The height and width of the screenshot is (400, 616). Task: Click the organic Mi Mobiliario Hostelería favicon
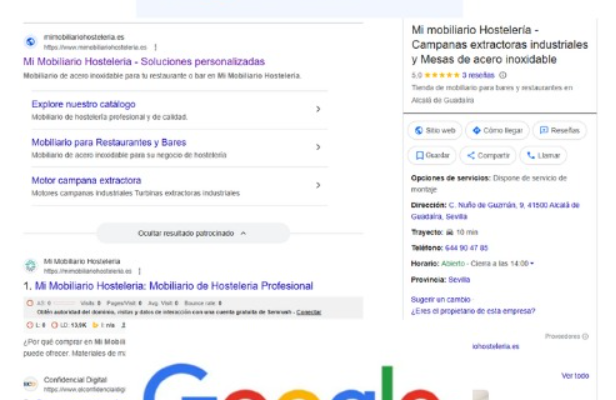pyautogui.click(x=31, y=266)
